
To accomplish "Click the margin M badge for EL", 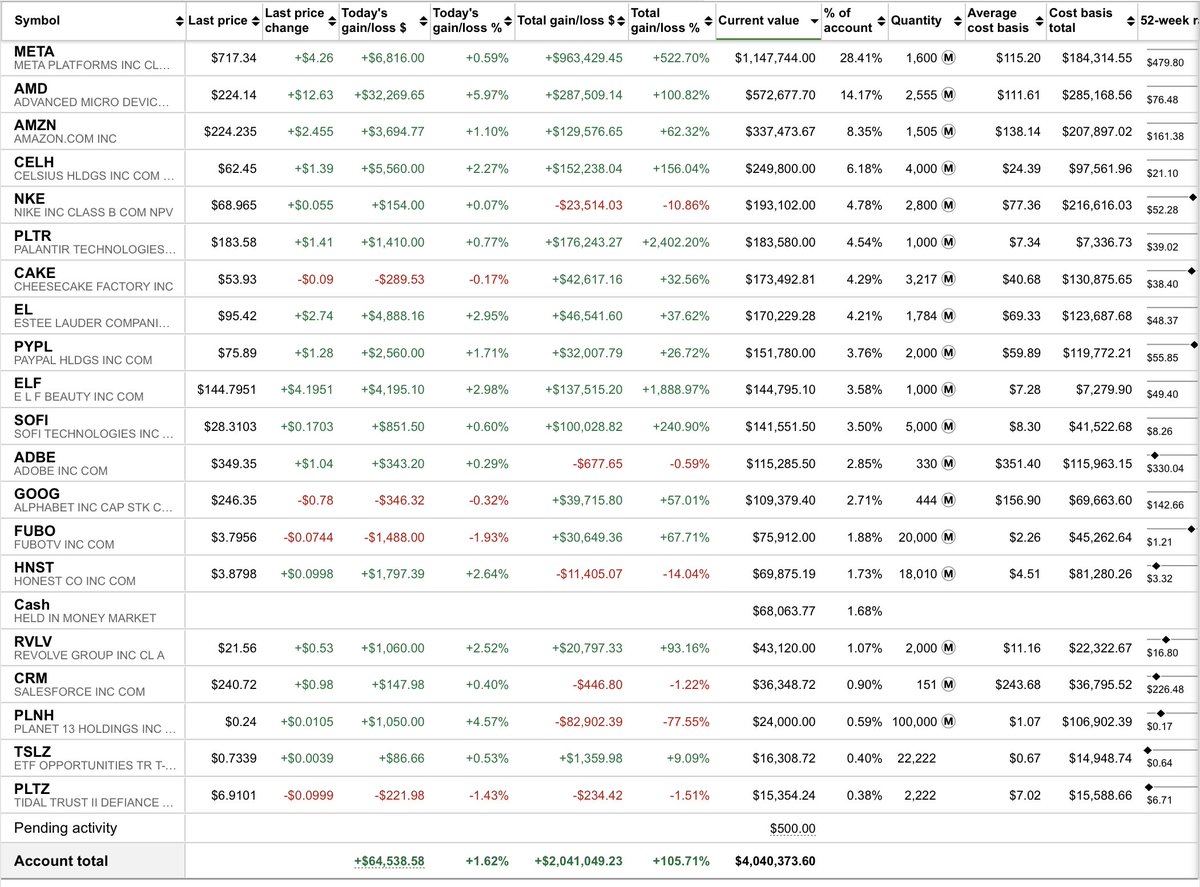I will coord(949,316).
